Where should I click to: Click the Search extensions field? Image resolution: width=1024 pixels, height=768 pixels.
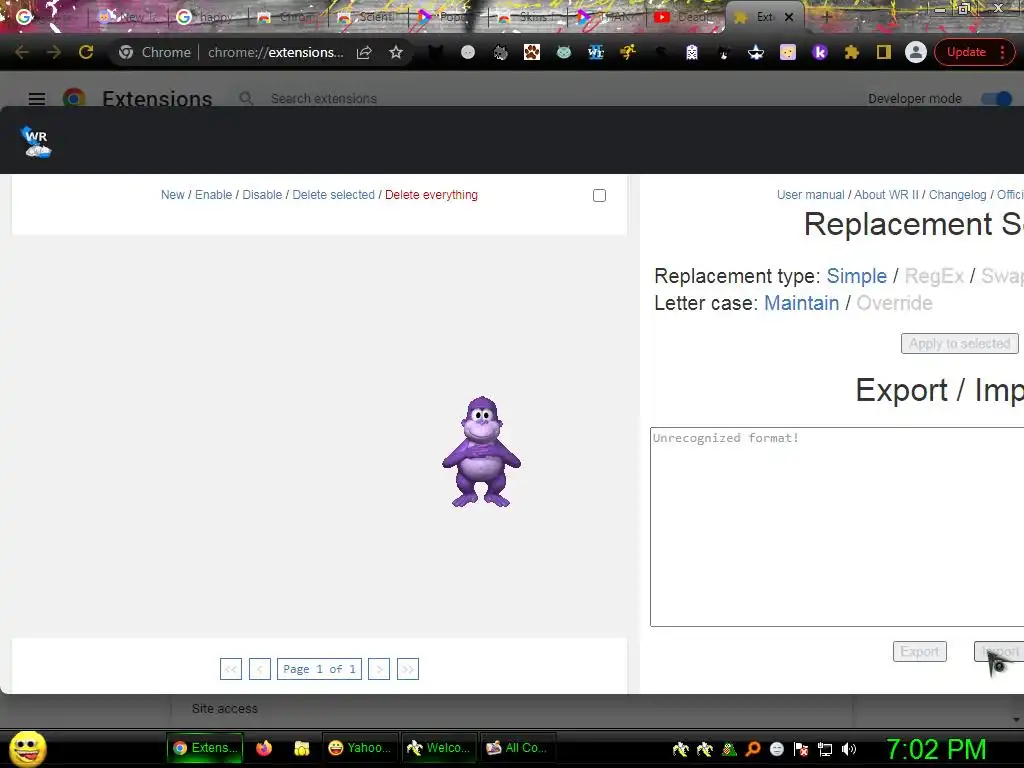(x=323, y=99)
